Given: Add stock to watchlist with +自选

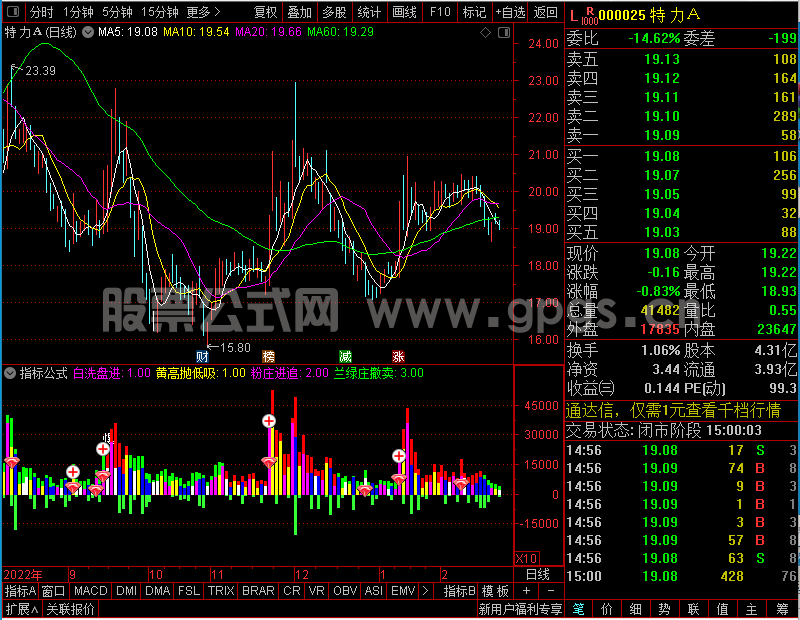Looking at the screenshot, I should coord(510,12).
